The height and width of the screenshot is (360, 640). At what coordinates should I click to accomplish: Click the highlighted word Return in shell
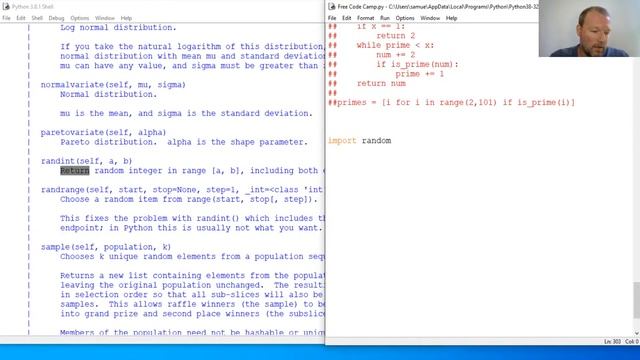click(x=75, y=171)
